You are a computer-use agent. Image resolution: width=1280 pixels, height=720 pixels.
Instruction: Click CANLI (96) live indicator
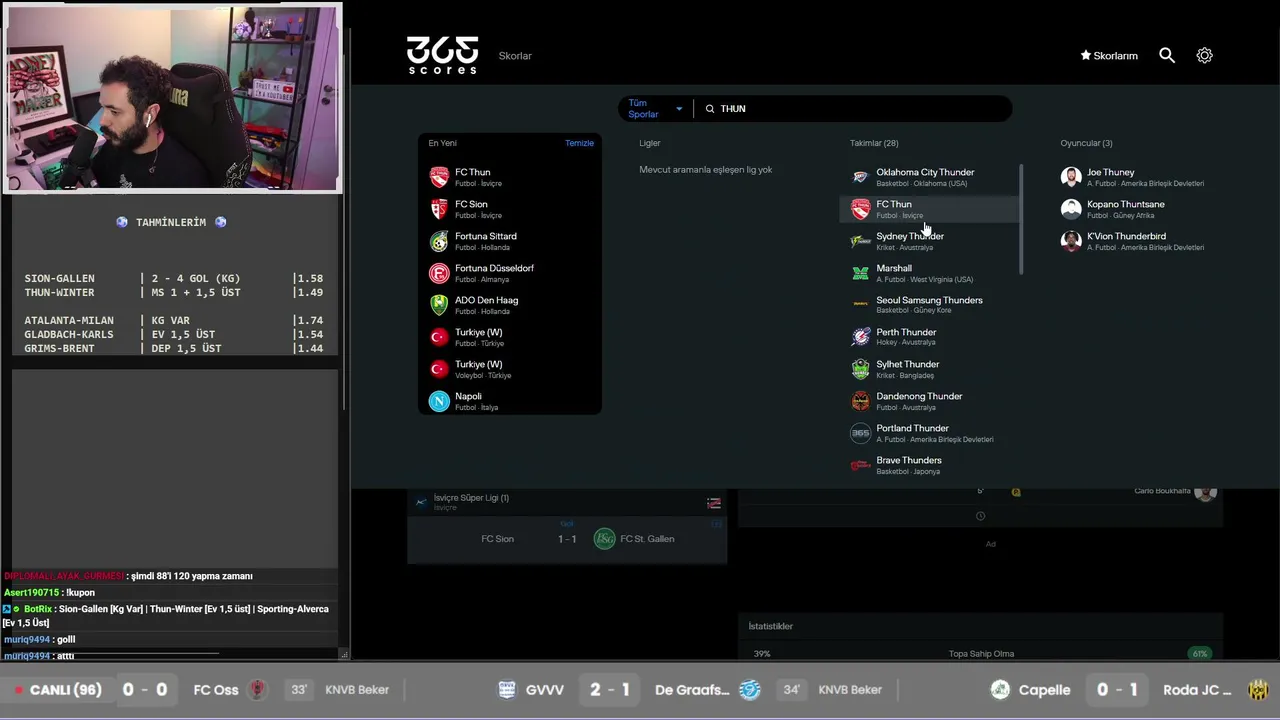(x=58, y=690)
